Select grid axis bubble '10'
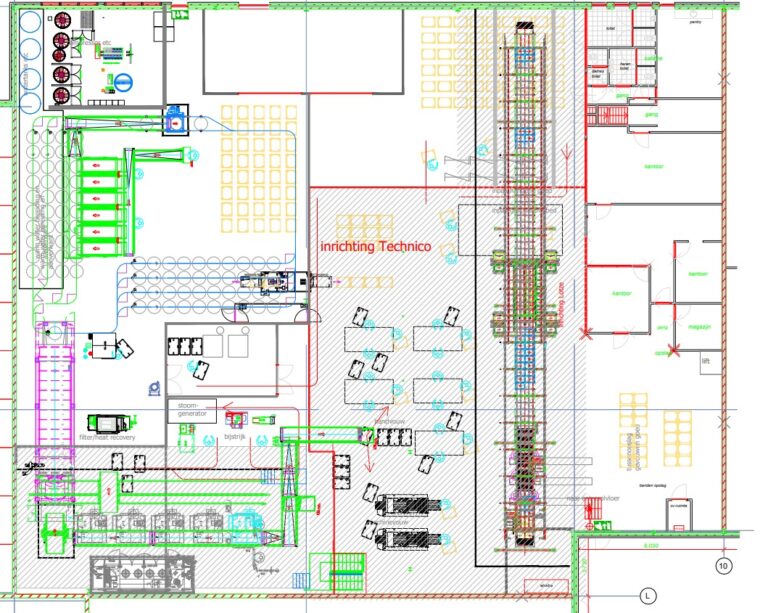768x613 pixels. click(723, 566)
